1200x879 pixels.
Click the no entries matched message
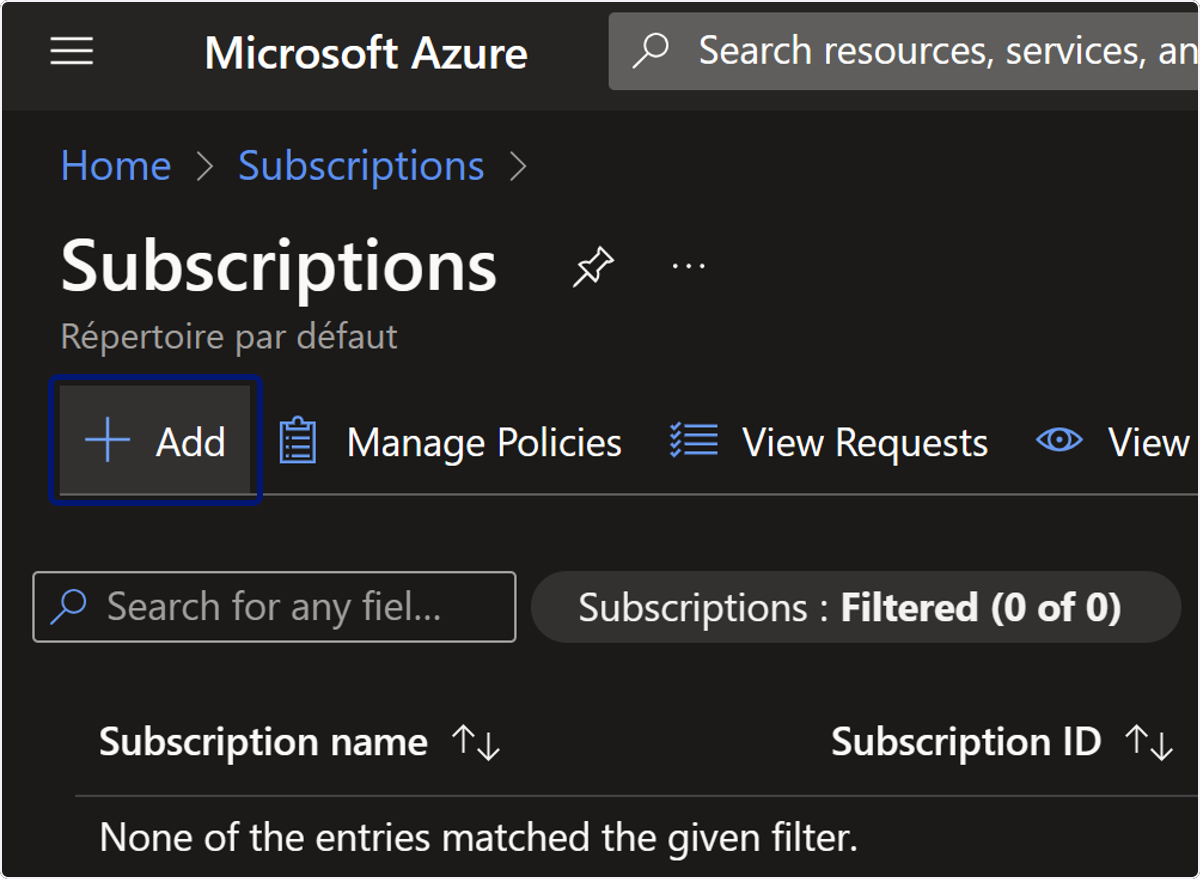479,837
